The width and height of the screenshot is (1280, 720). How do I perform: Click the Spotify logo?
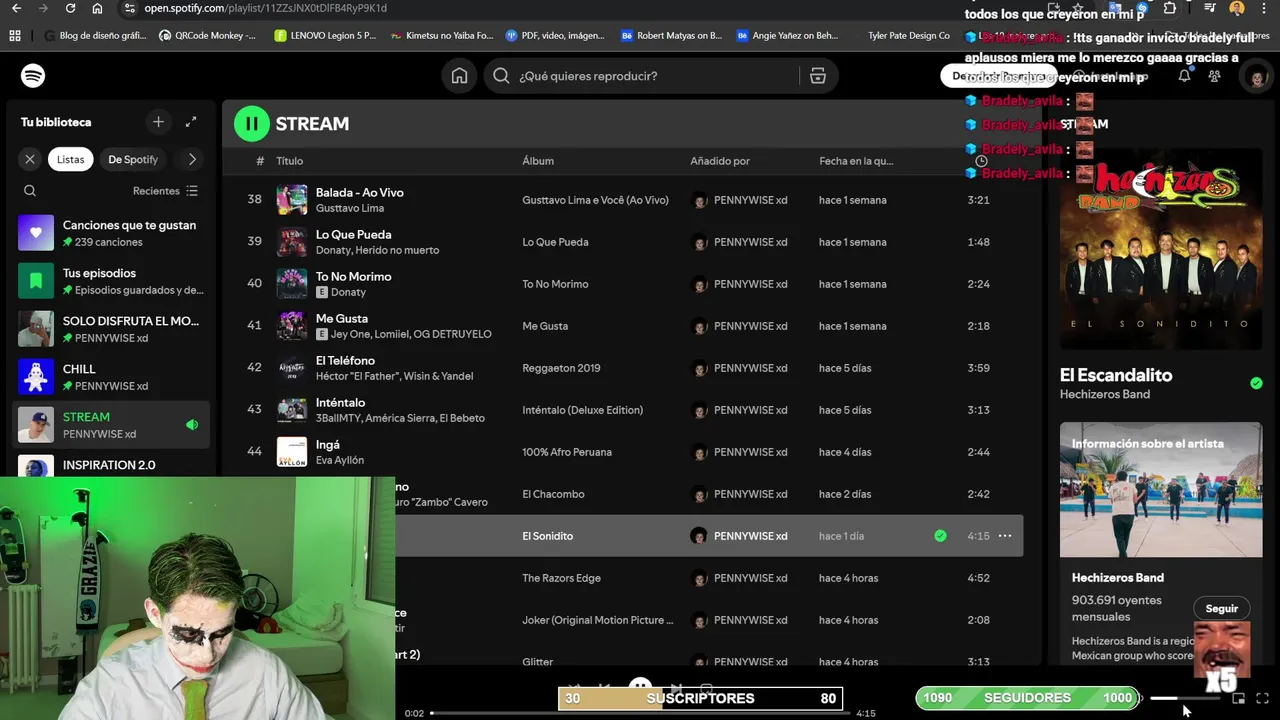pyautogui.click(x=33, y=76)
